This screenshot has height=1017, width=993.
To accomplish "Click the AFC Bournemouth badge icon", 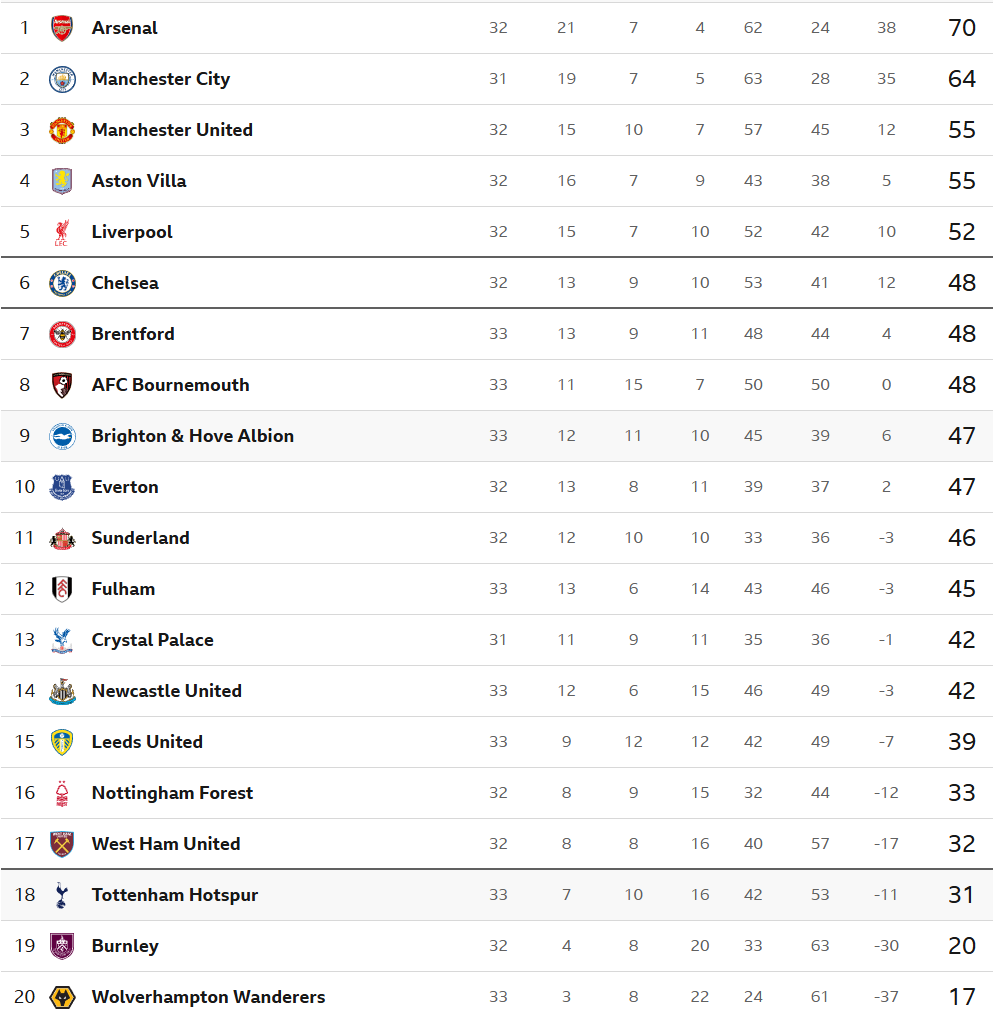I will (62, 385).
